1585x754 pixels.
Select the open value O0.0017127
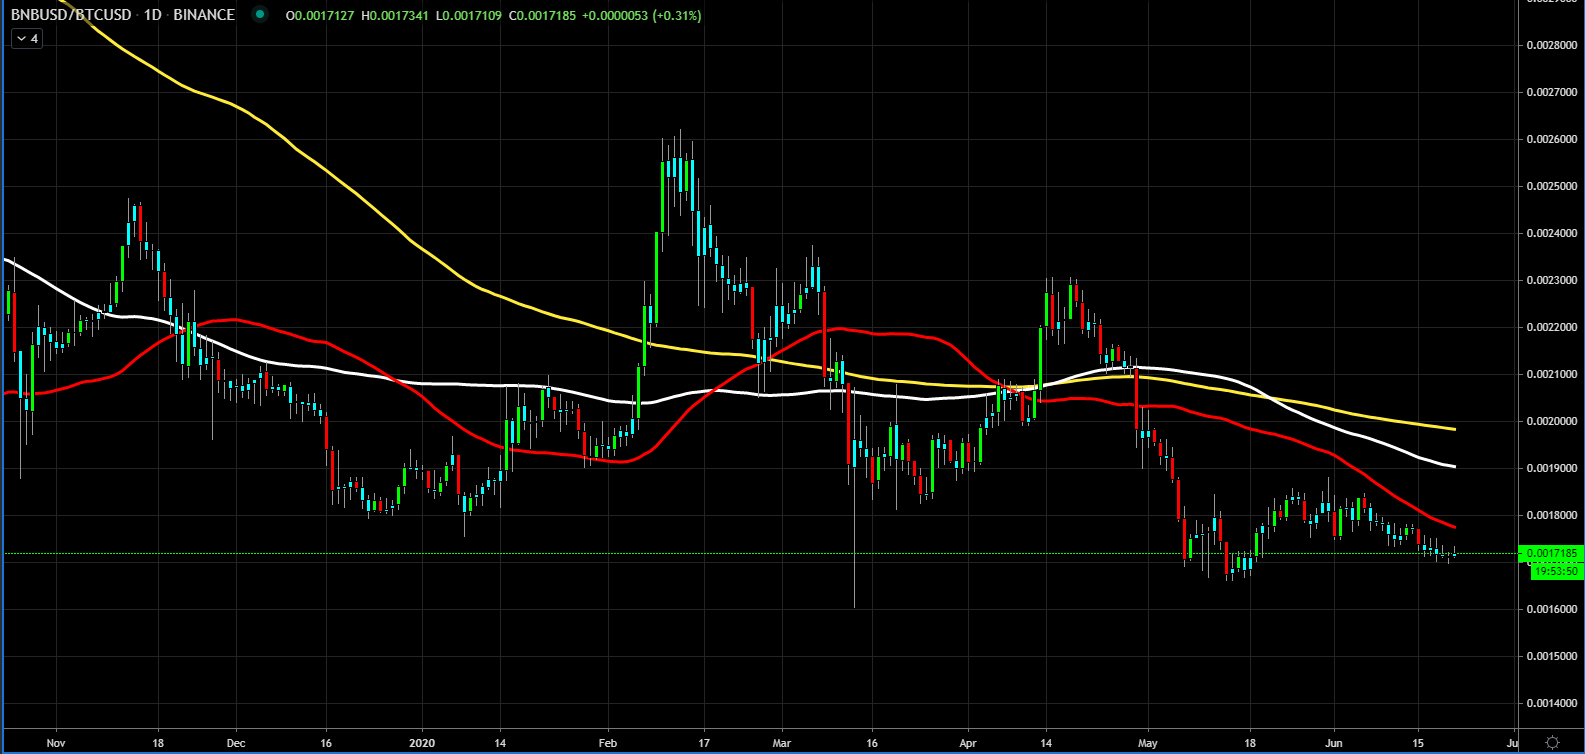point(320,16)
